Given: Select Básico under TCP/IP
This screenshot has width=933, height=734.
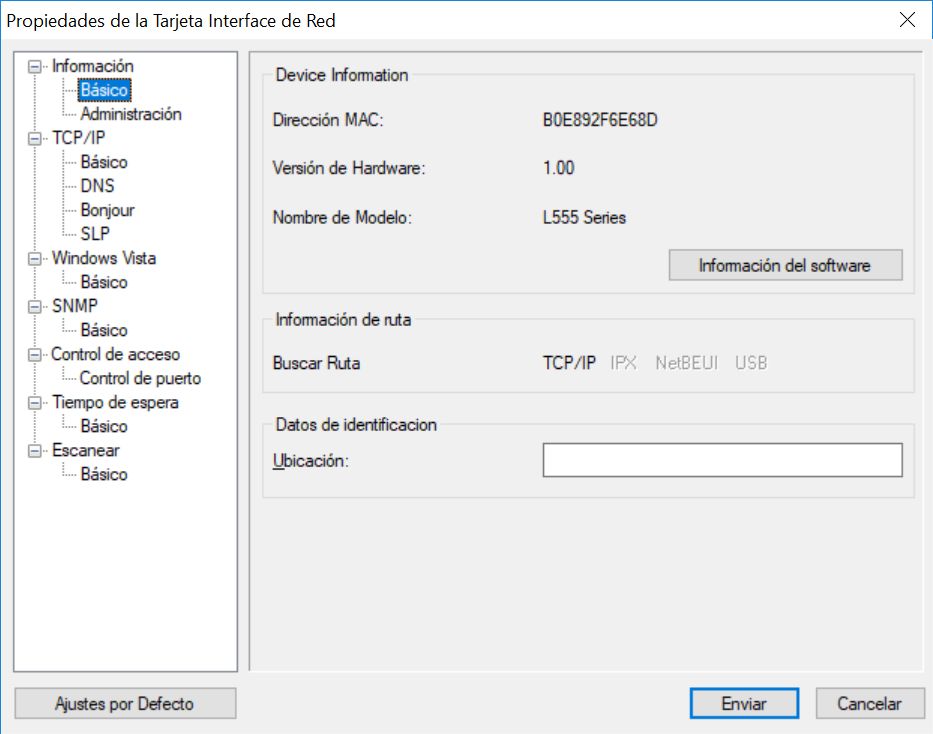Looking at the screenshot, I should point(103,162).
